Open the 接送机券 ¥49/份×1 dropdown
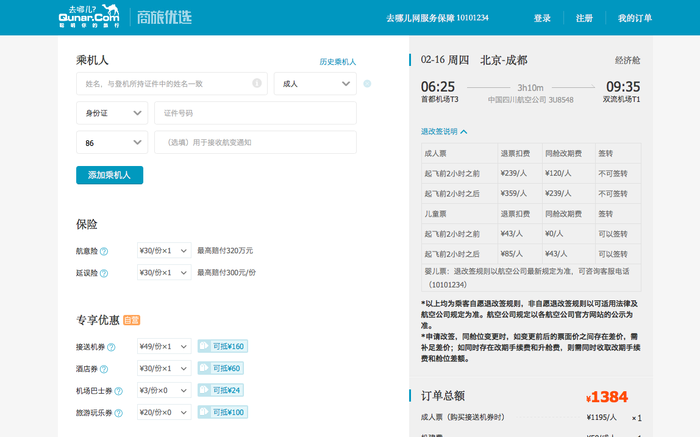The width and height of the screenshot is (700, 437). tap(164, 346)
